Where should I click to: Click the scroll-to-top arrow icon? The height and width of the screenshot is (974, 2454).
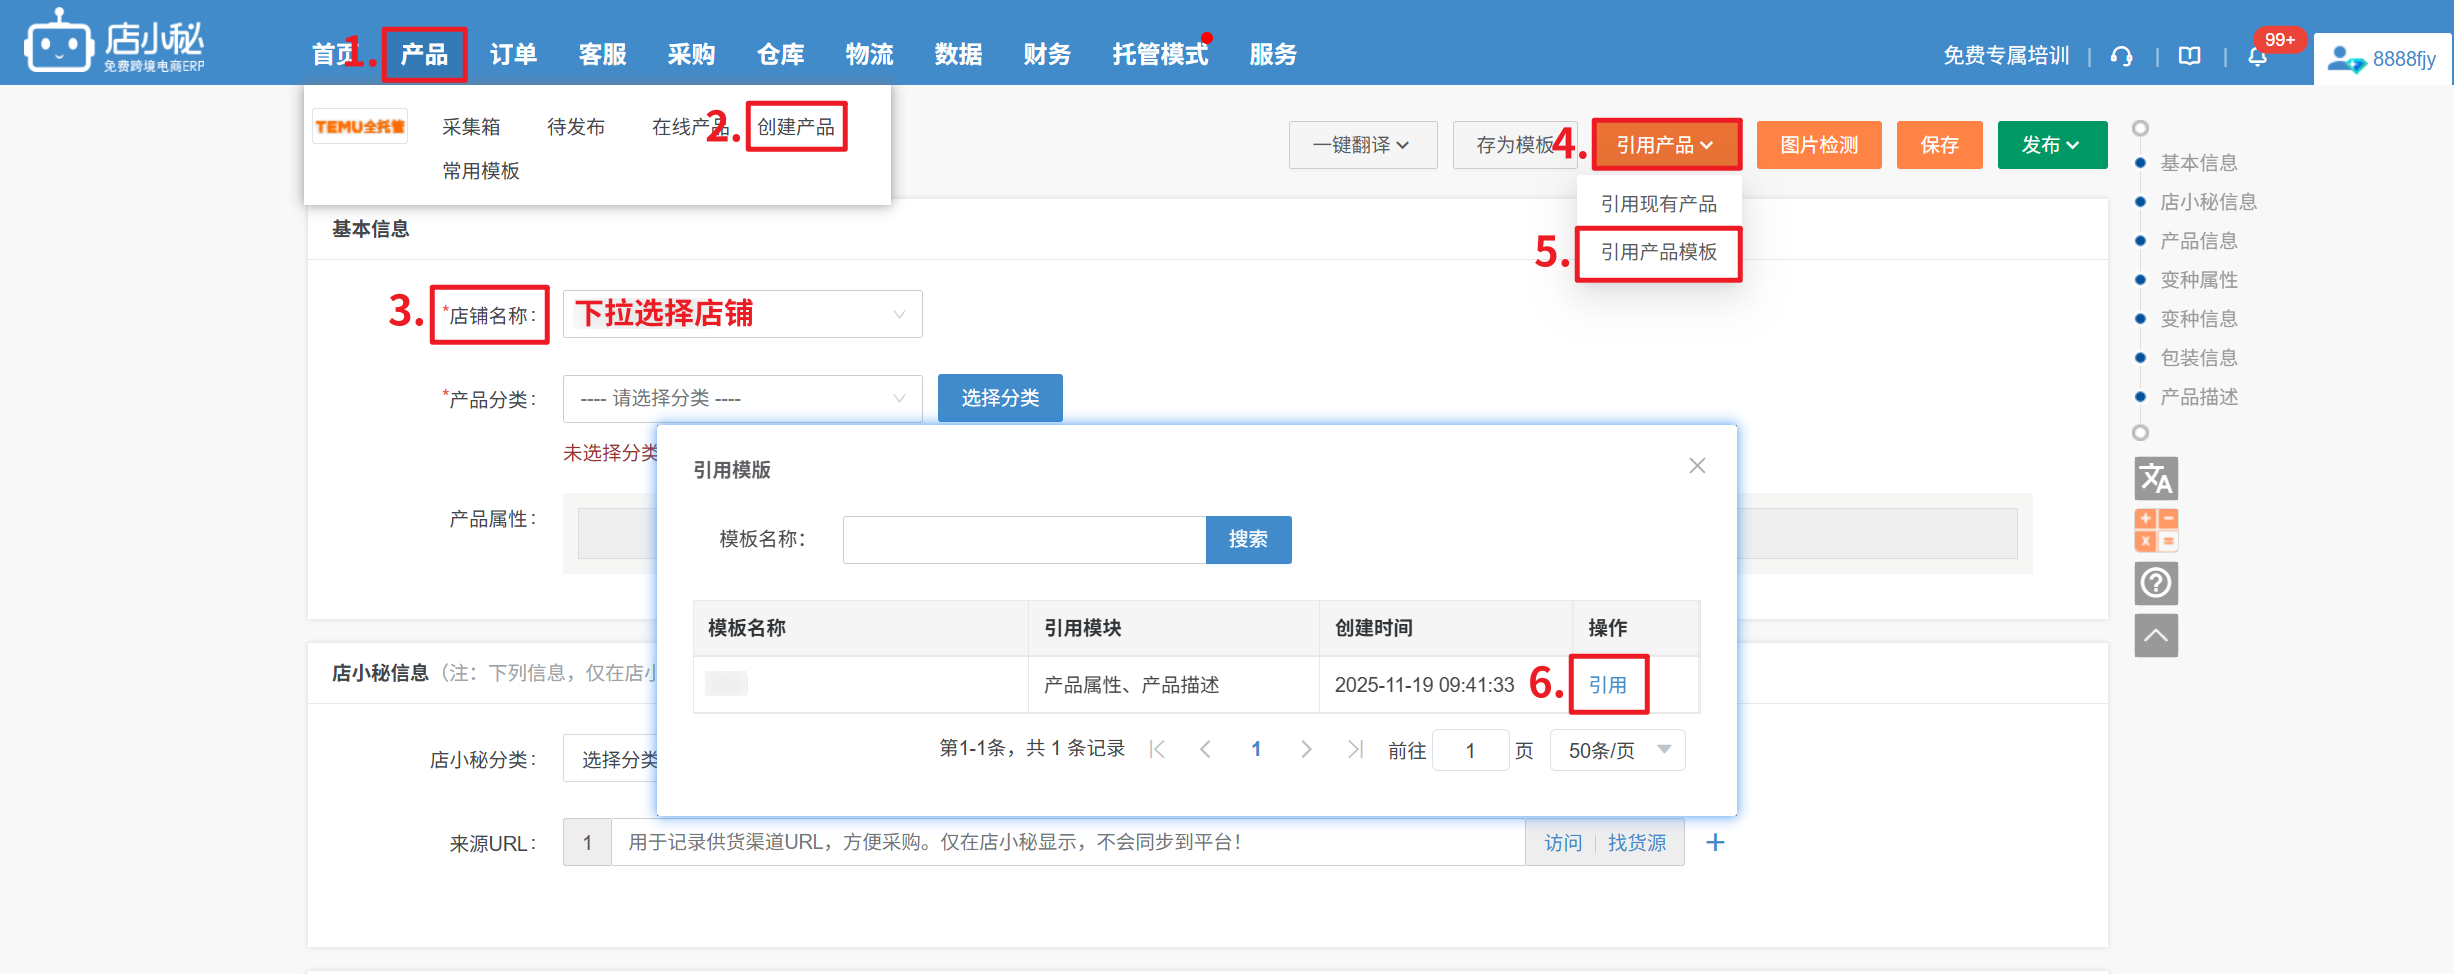click(2155, 635)
